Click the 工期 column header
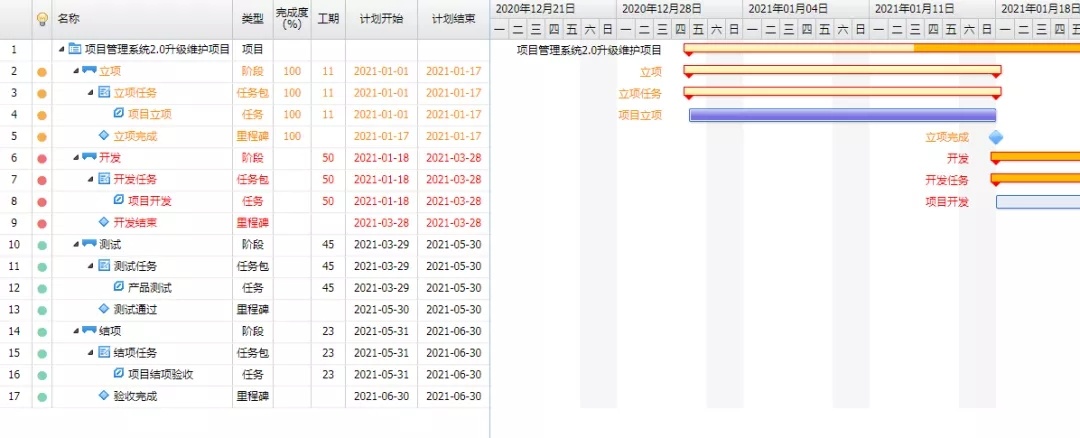Viewport: 1080px width, 438px height. coord(329,19)
